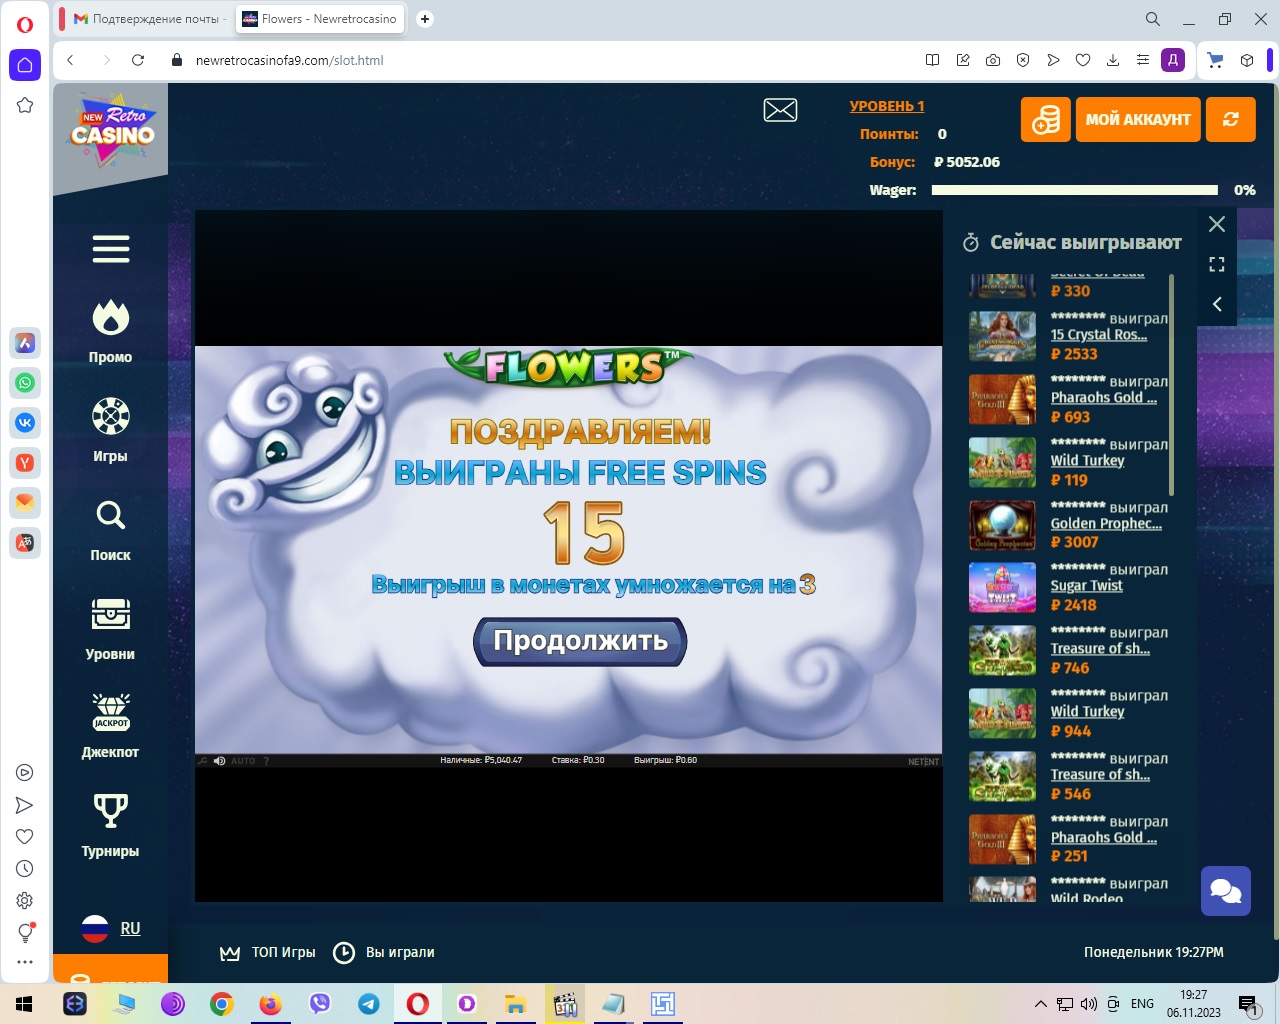Click the winners list scrollbar
Screen dimensions: 1280x1024
[x=1171, y=385]
